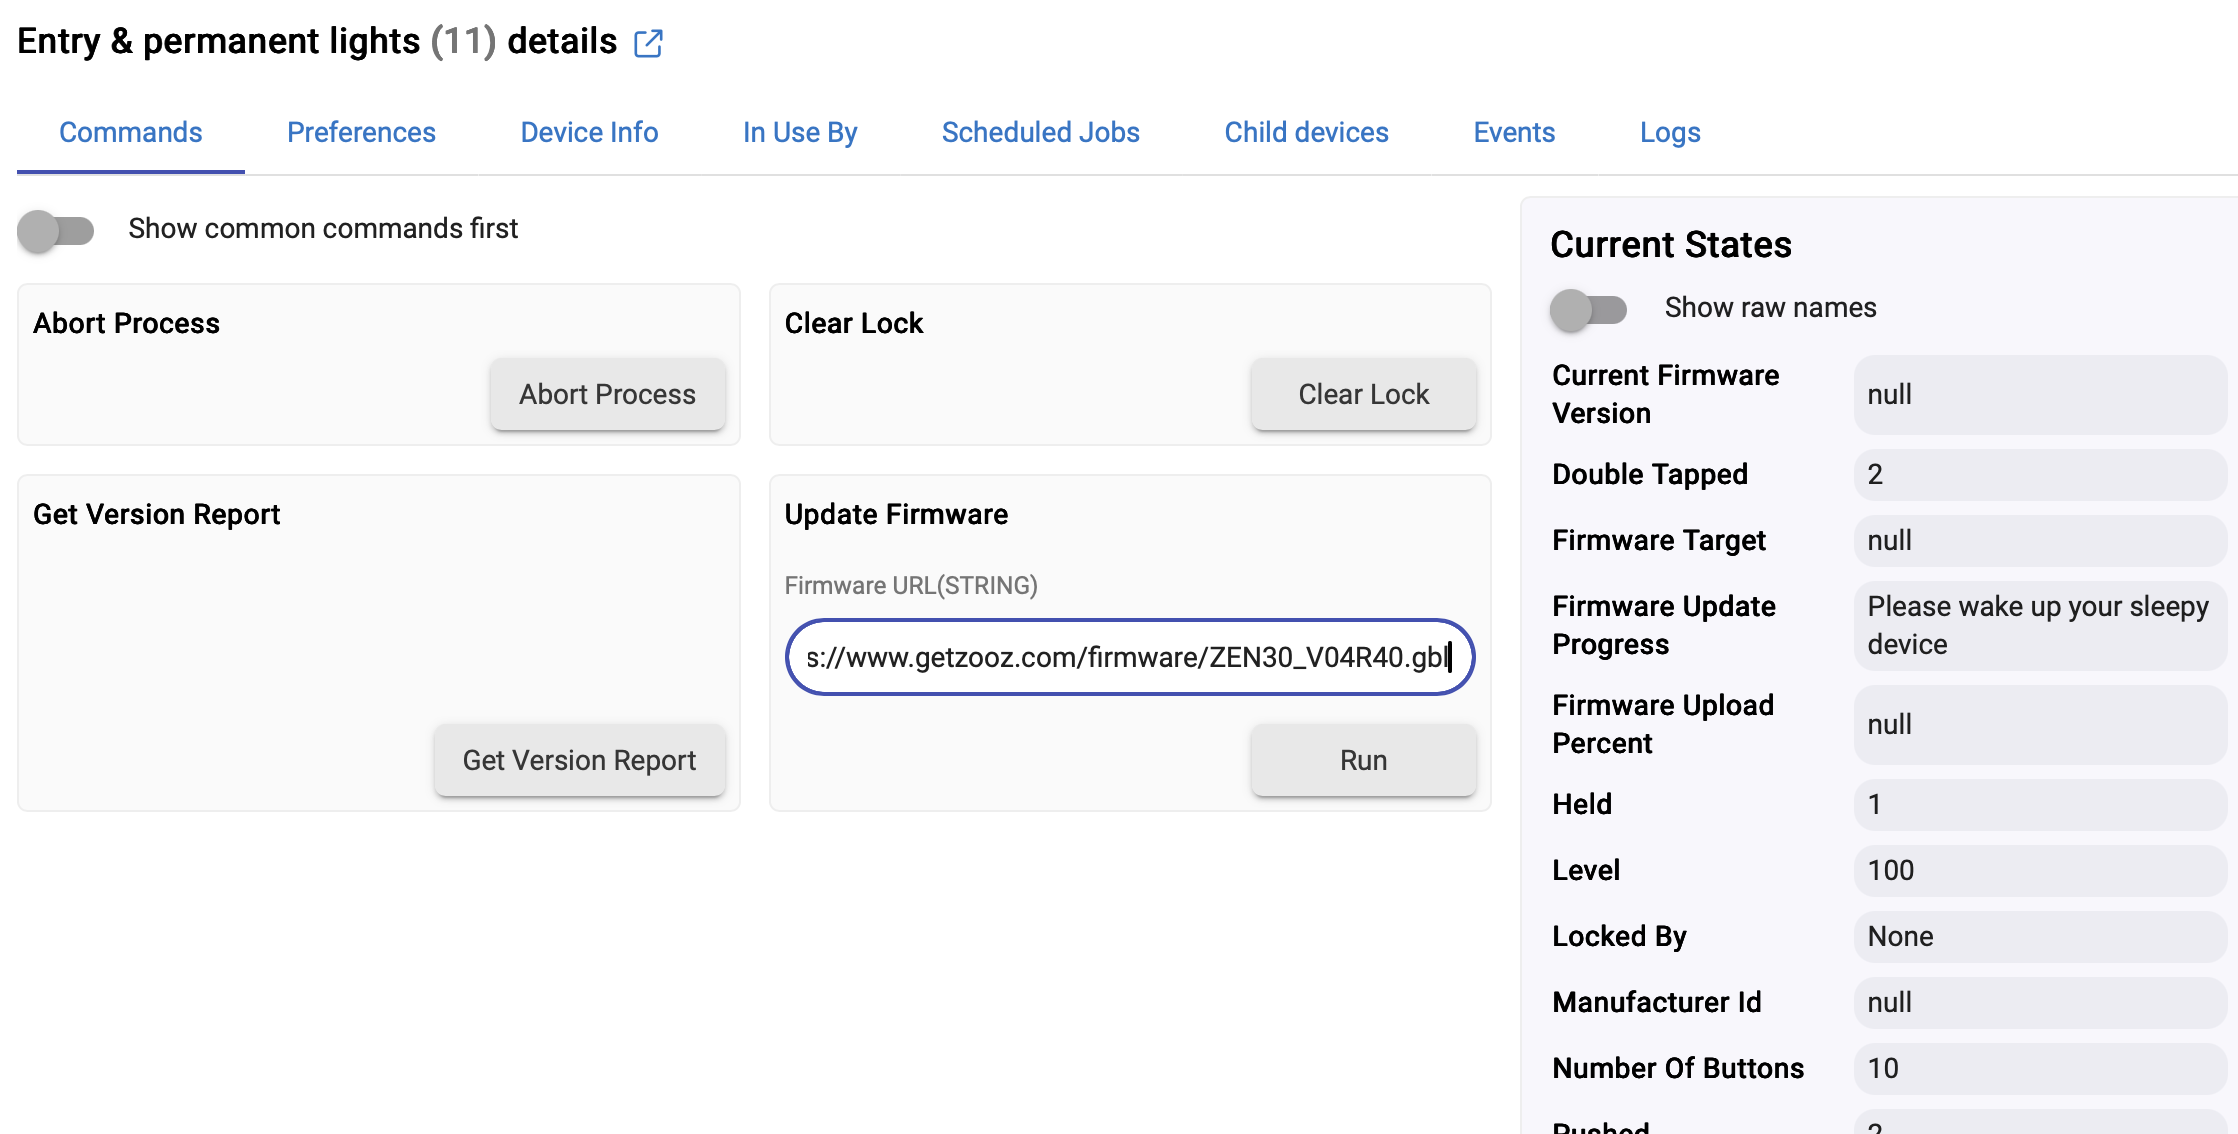Click the Locked By value None
This screenshot has height=1134, width=2238.
pyautogui.click(x=2037, y=937)
